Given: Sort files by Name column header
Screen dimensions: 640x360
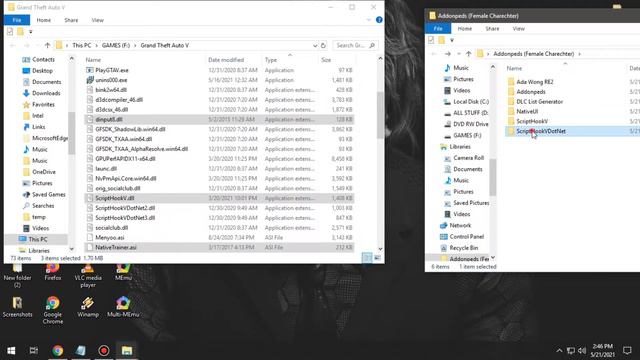Looking at the screenshot, I should point(93,60).
